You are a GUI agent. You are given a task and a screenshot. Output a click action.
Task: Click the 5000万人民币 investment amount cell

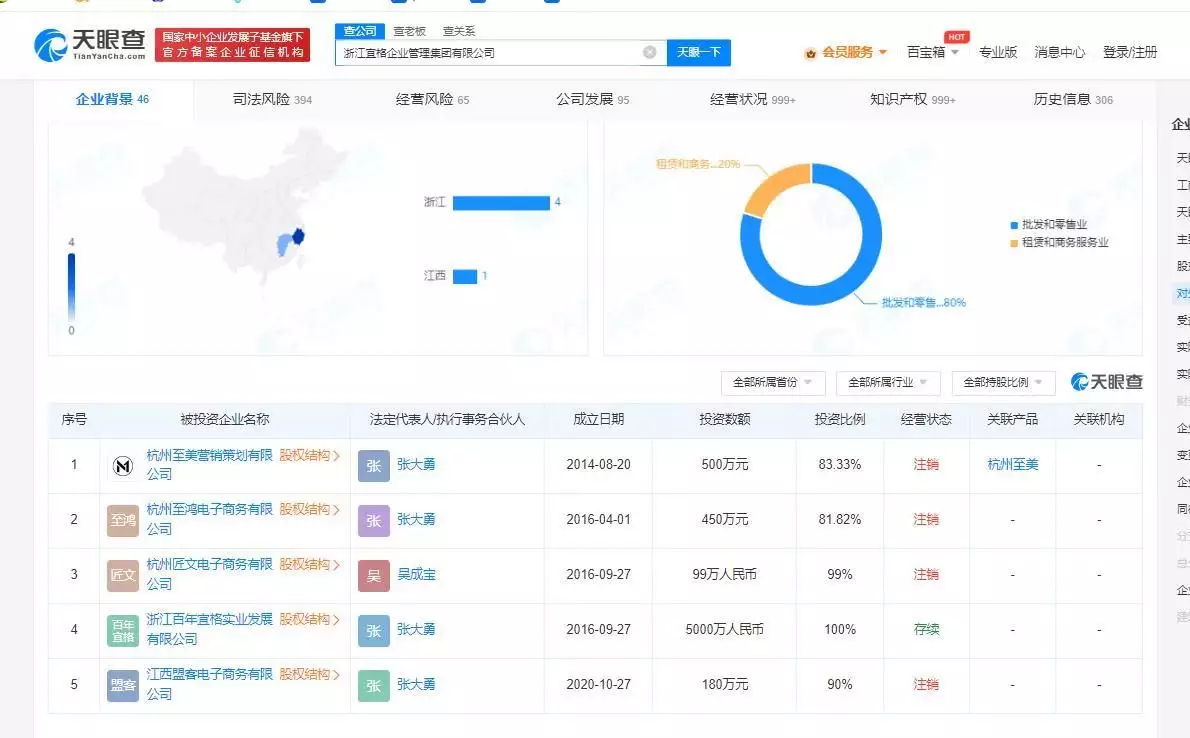pyautogui.click(x=724, y=629)
